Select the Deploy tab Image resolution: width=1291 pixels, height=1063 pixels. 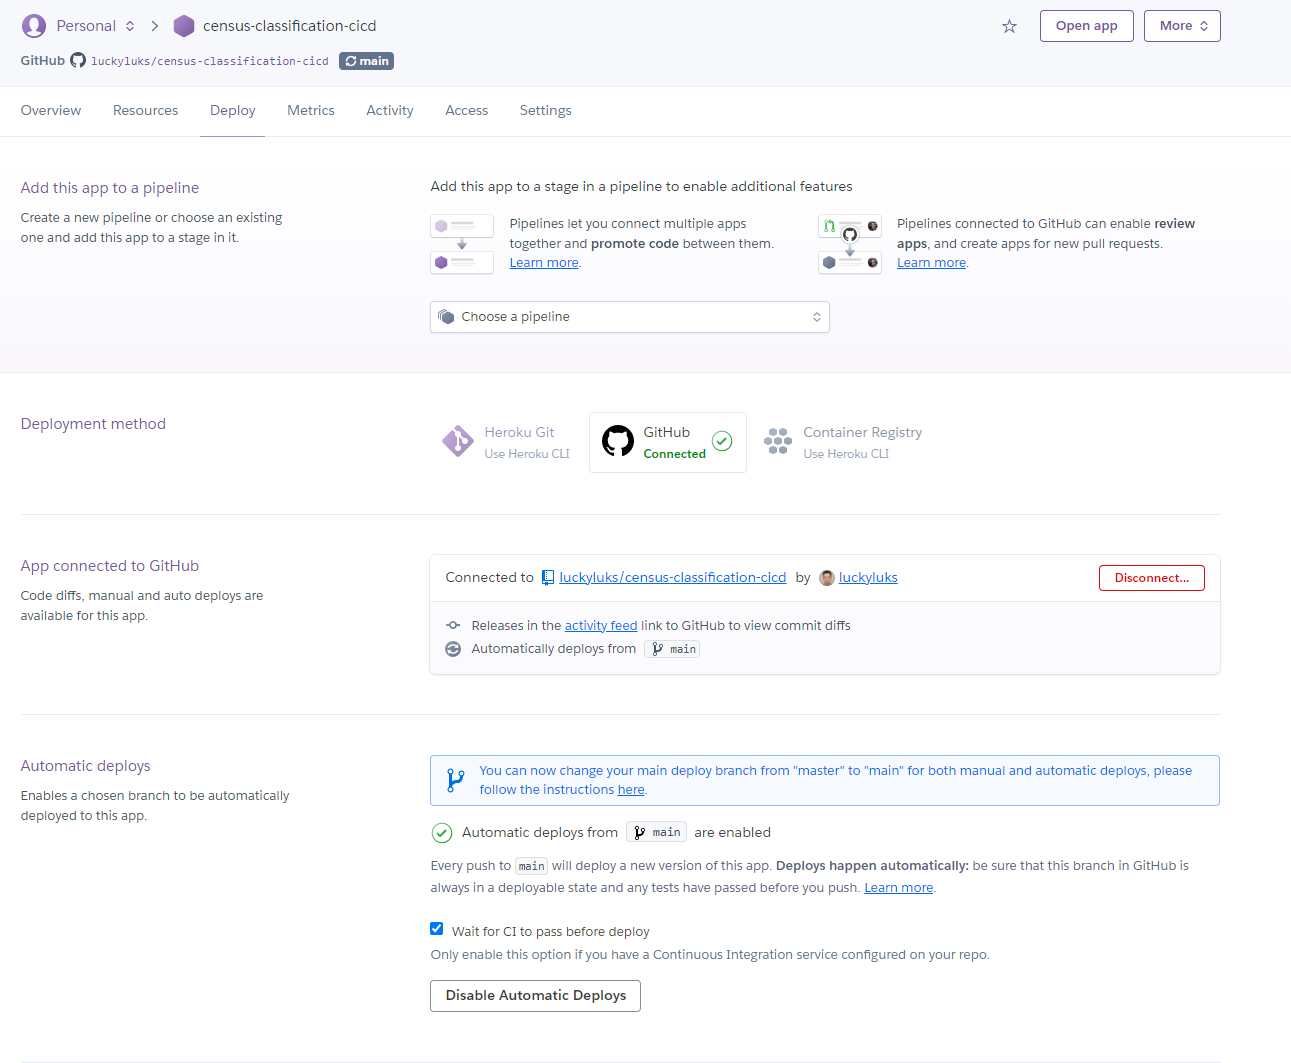point(233,111)
